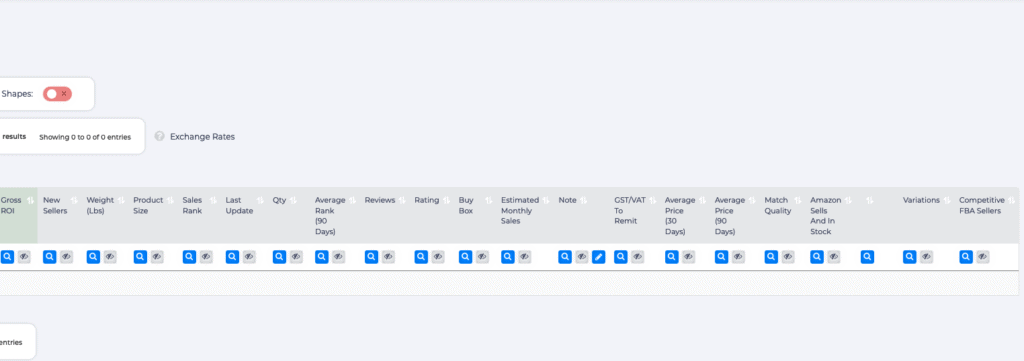Hide the Sales Rank column
Viewport: 1024px width, 361px height.
coord(206,257)
